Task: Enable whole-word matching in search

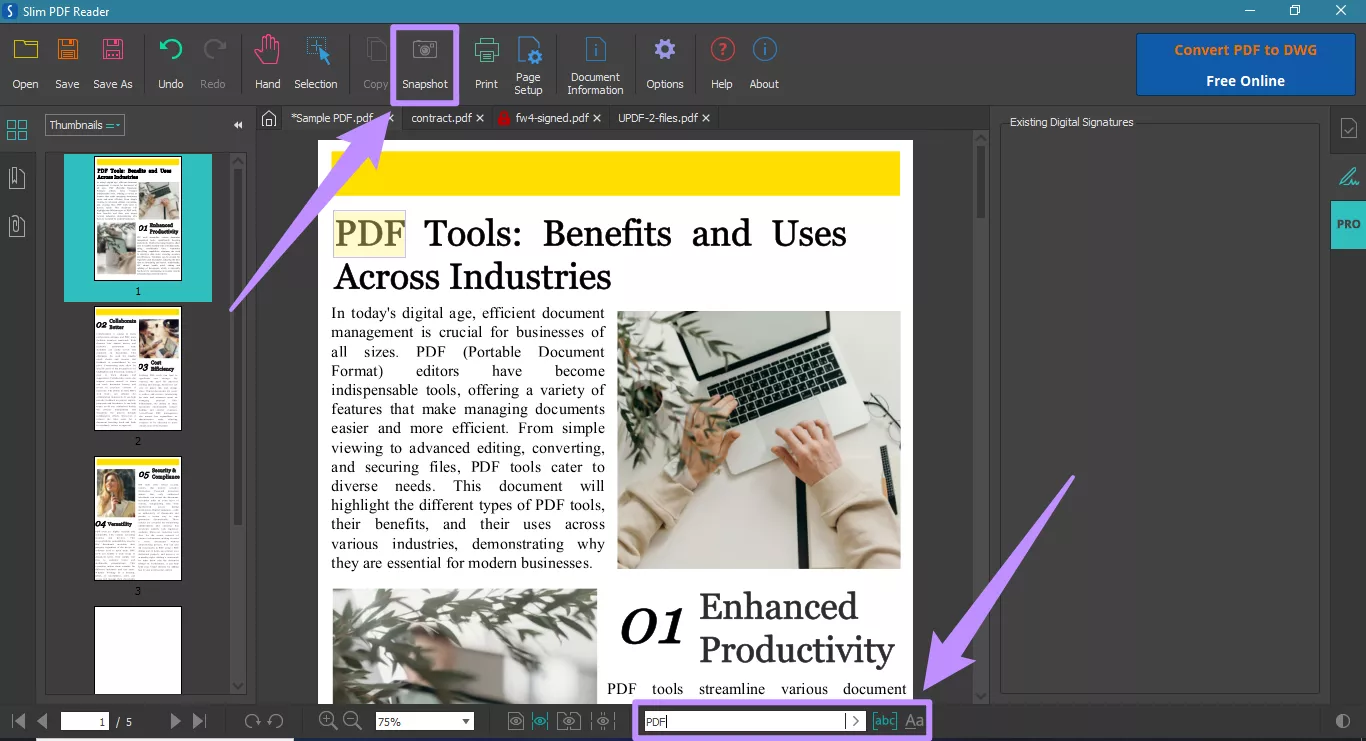Action: (x=884, y=720)
